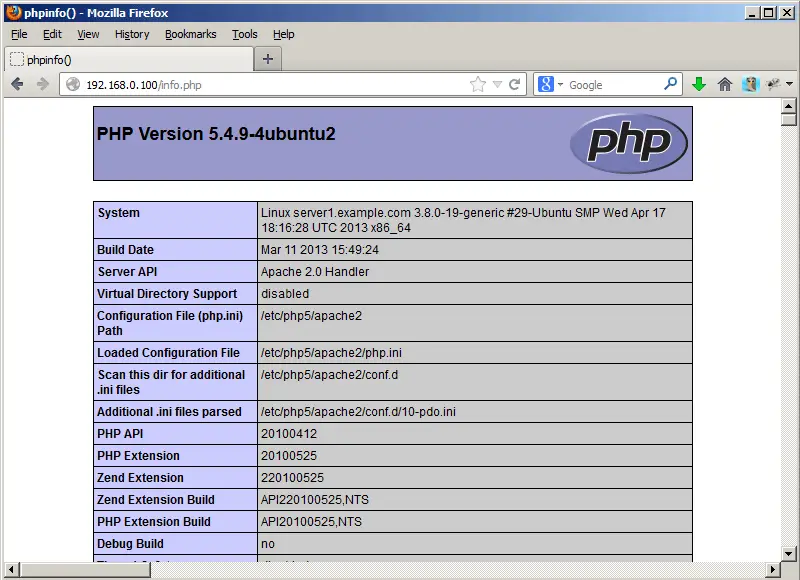The image size is (800, 580).
Task: Click the 'Apache 2.0 Handler' value
Action: click(x=315, y=271)
